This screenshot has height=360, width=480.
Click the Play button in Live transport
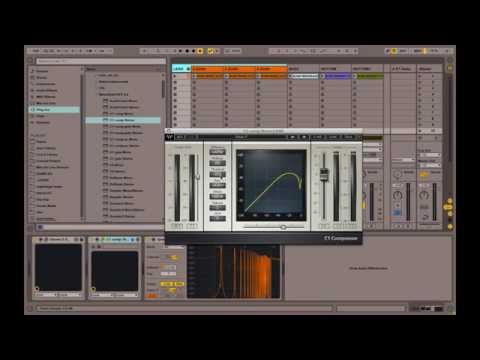pyautogui.click(x=180, y=51)
